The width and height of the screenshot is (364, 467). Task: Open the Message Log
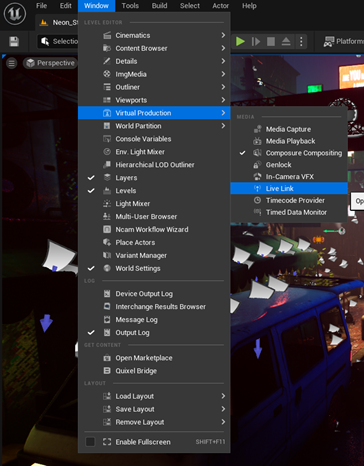[154, 320]
